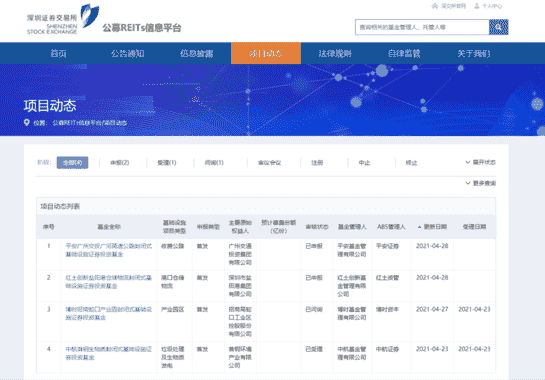Image resolution: width=545 pixels, height=380 pixels.
Task: Click the ABS管理人 column header
Action: click(x=391, y=227)
